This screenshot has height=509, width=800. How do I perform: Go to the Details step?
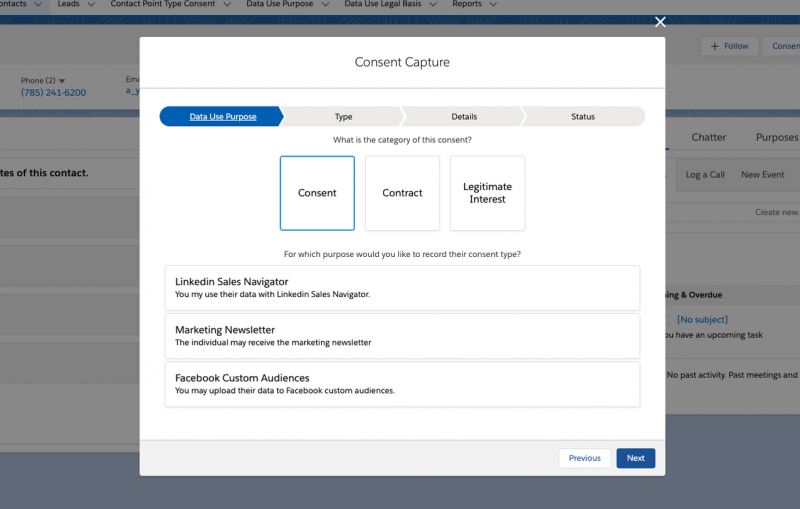tap(464, 116)
